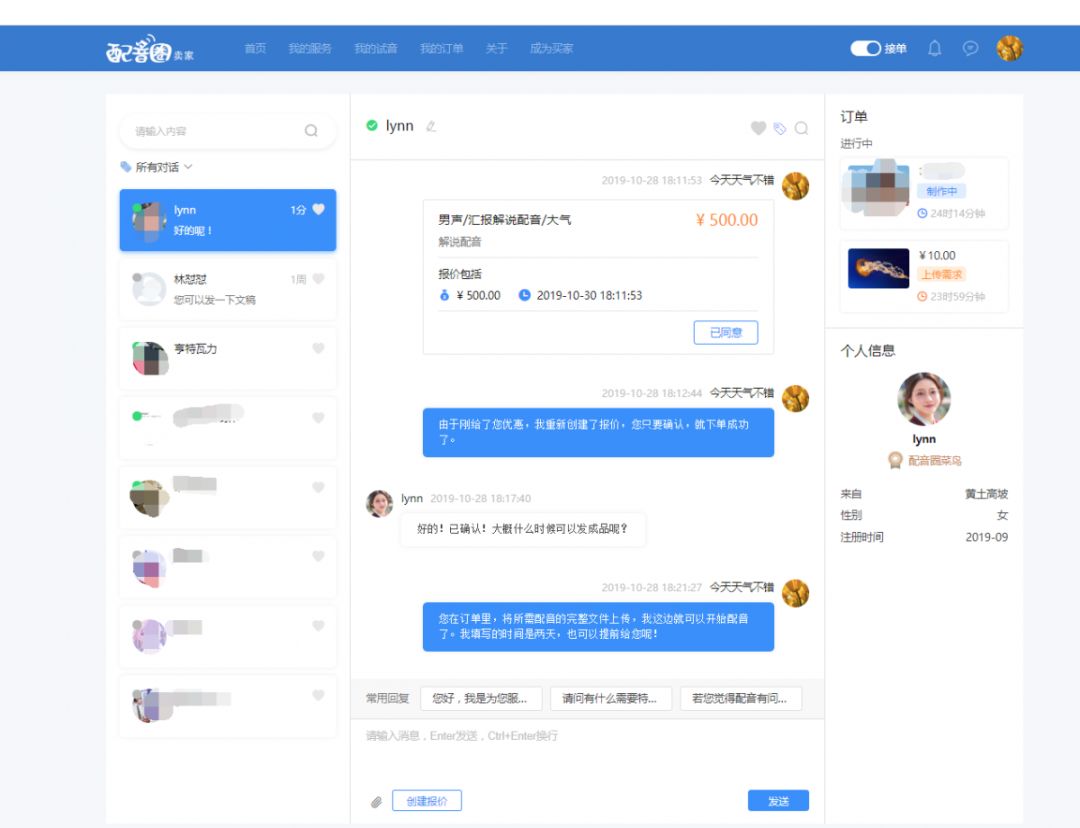Click the 发送 send button

(778, 801)
